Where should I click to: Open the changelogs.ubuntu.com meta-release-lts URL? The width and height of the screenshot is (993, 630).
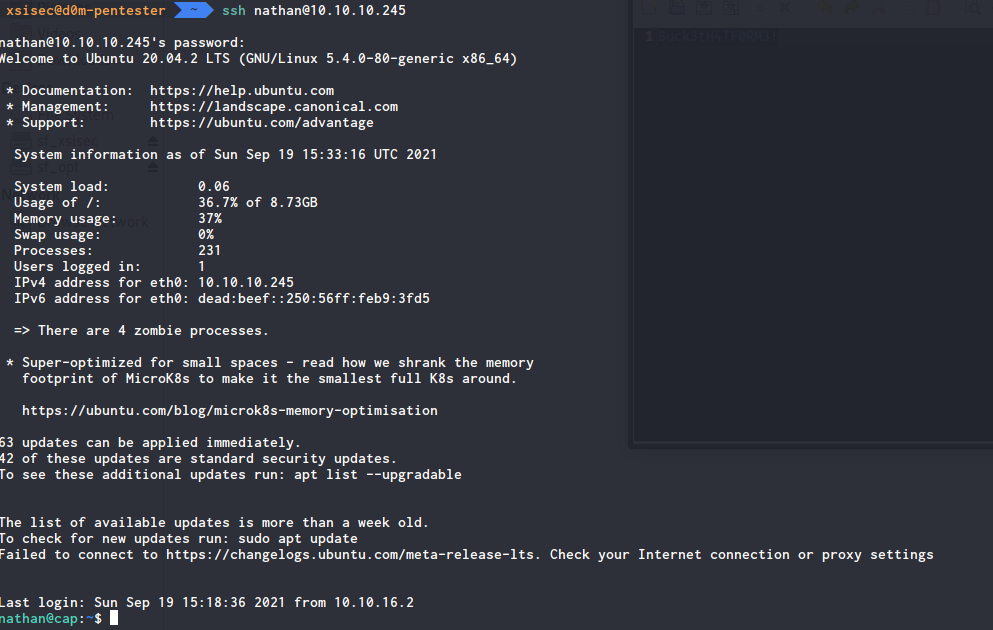[x=353, y=555]
